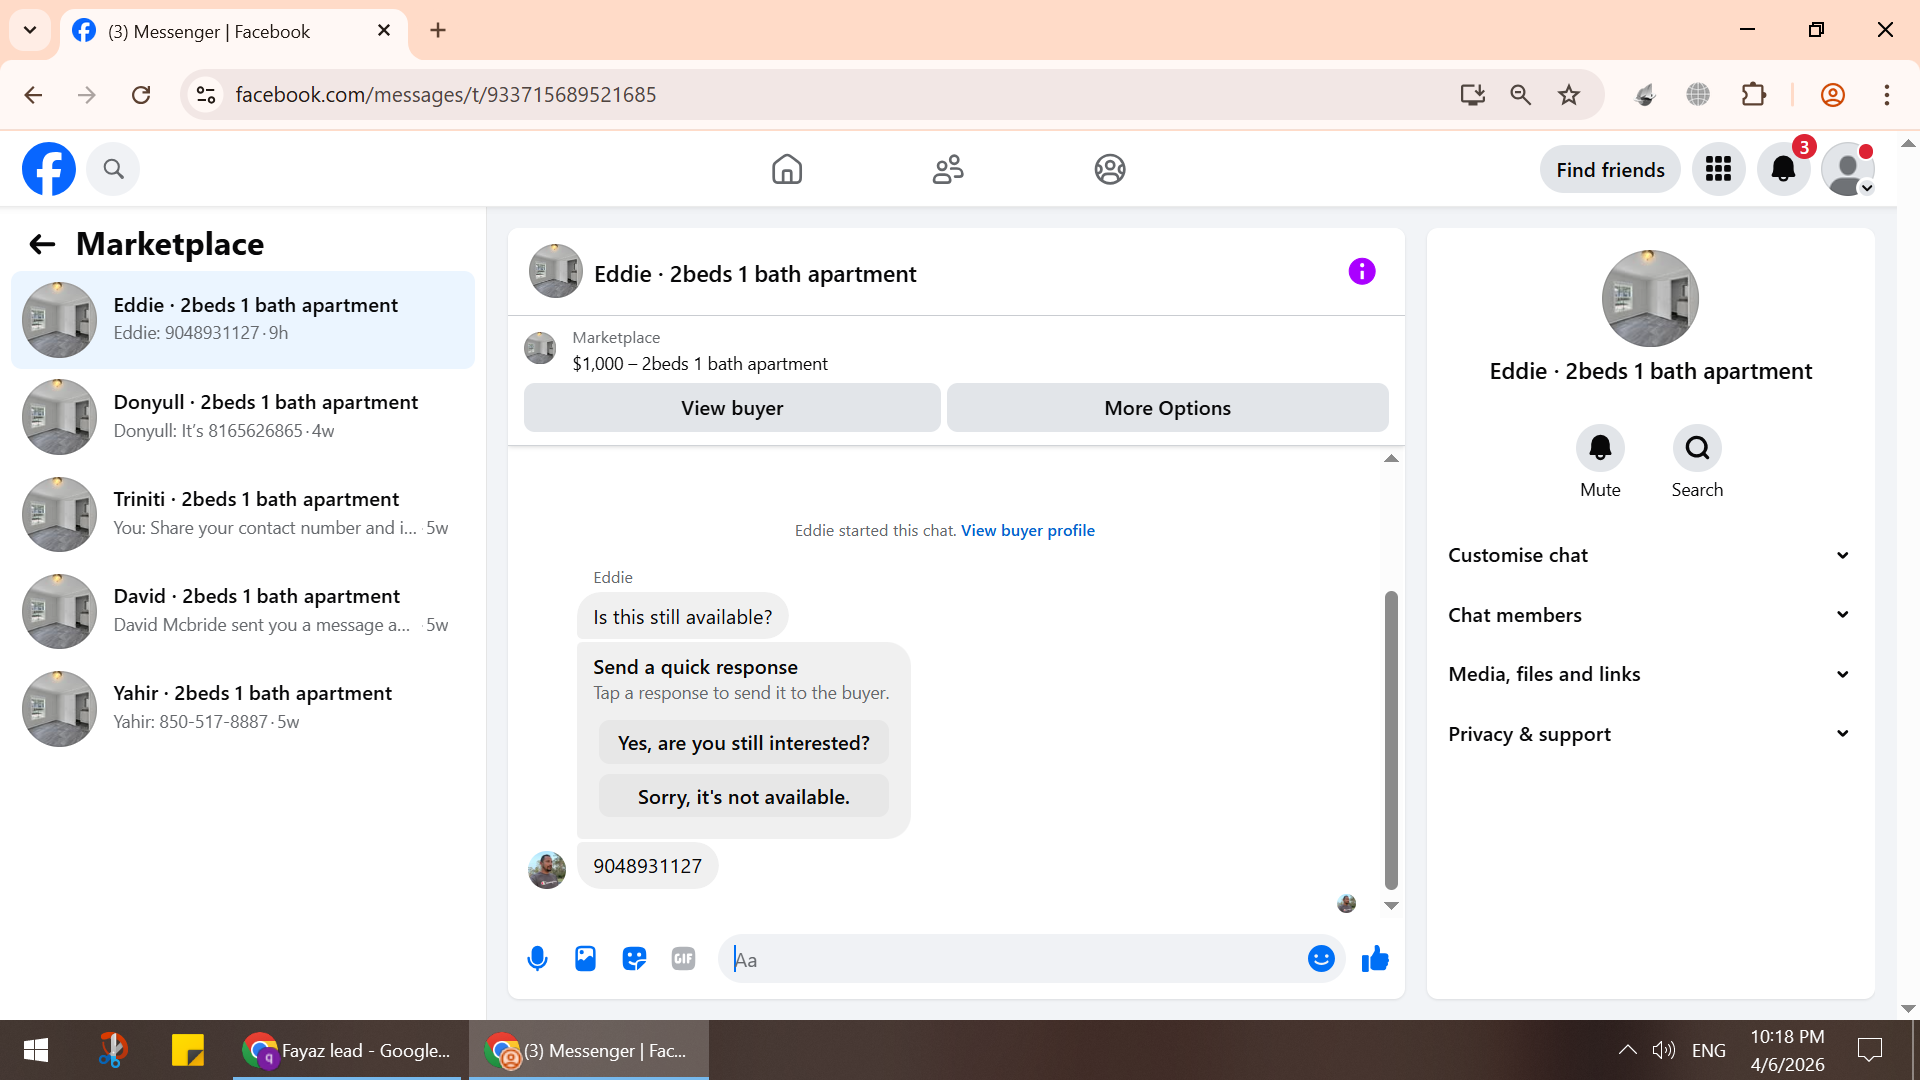Open notifications bell with 3 badge
This screenshot has width=1920, height=1080.
pos(1783,169)
